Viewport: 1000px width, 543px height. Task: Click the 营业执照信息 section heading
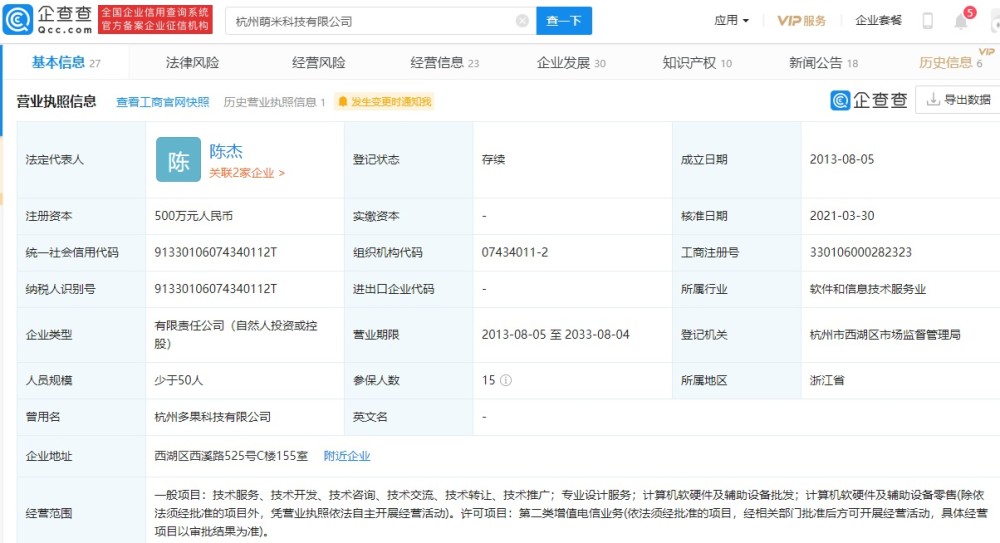click(x=56, y=101)
